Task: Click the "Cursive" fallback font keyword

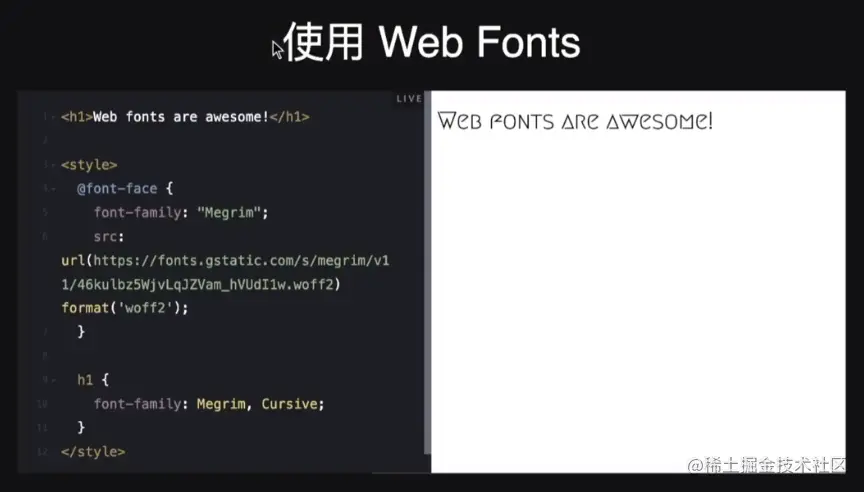Action: click(289, 404)
